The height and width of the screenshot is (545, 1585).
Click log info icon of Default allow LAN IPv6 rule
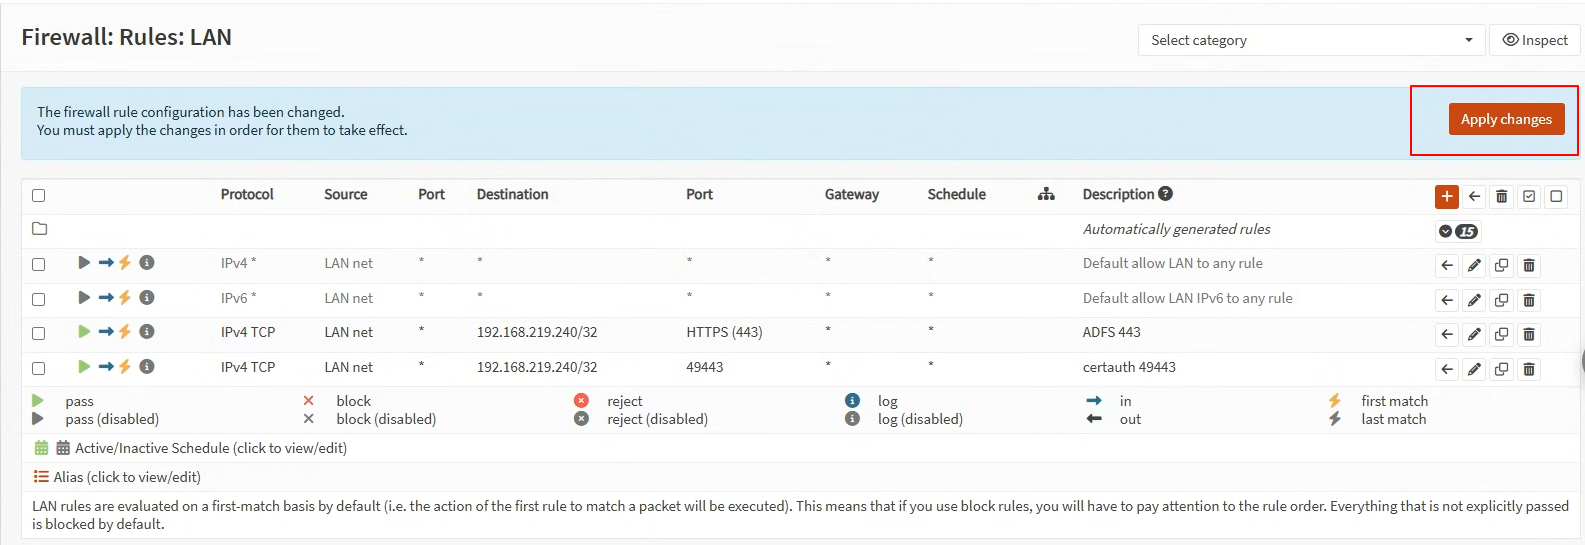(147, 297)
